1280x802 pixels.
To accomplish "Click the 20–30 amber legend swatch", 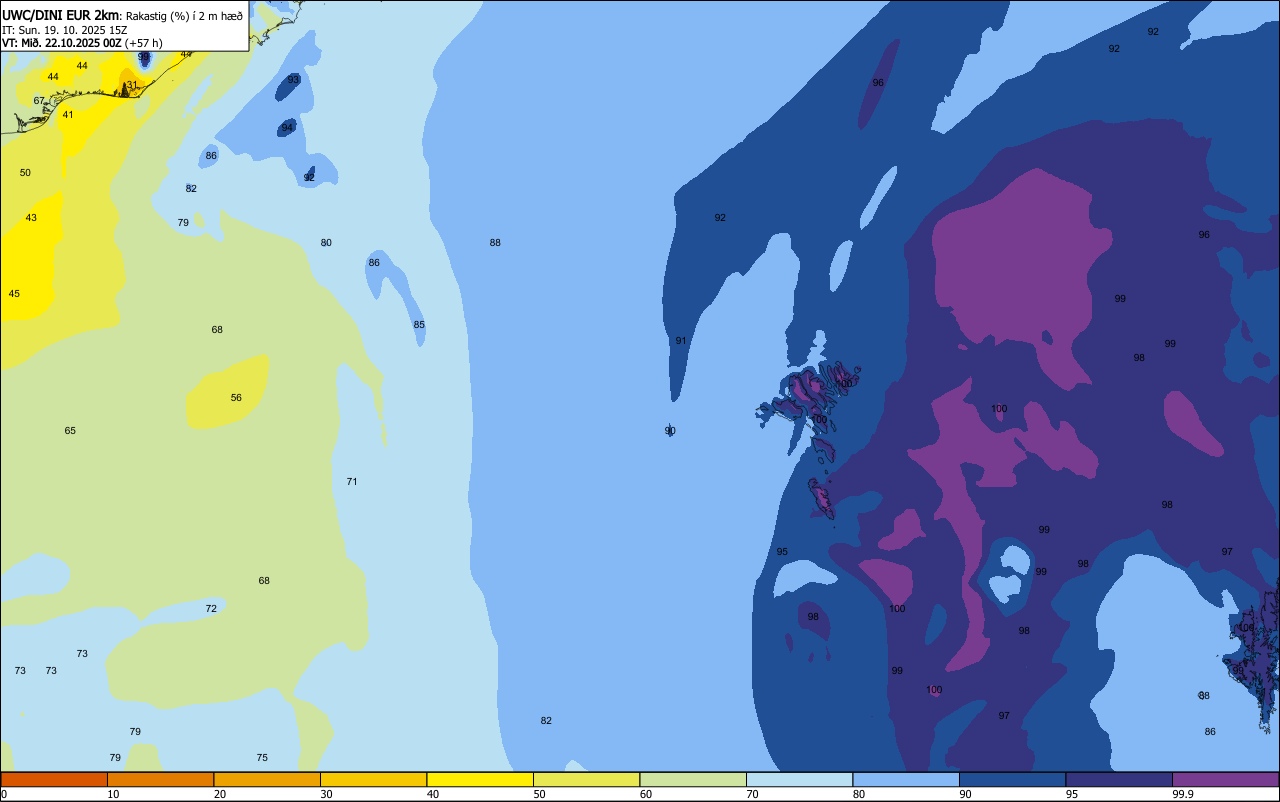I will pyautogui.click(x=267, y=779).
